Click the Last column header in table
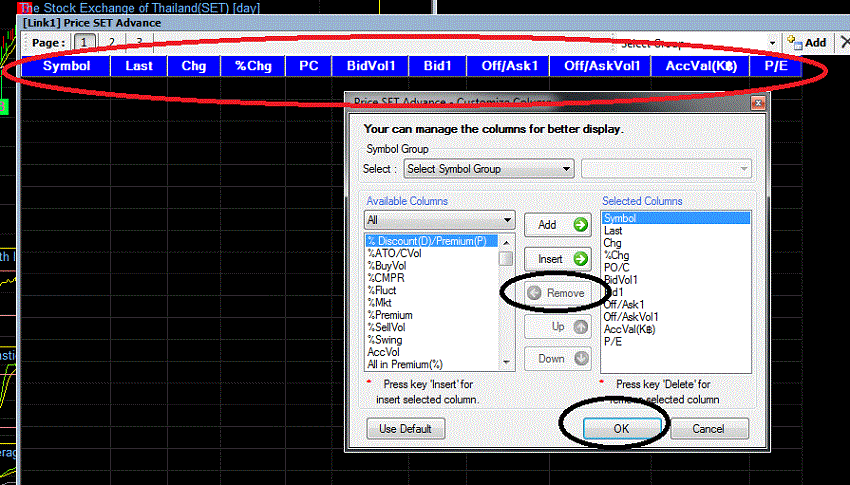Image resolution: width=850 pixels, height=485 pixels. [x=139, y=66]
